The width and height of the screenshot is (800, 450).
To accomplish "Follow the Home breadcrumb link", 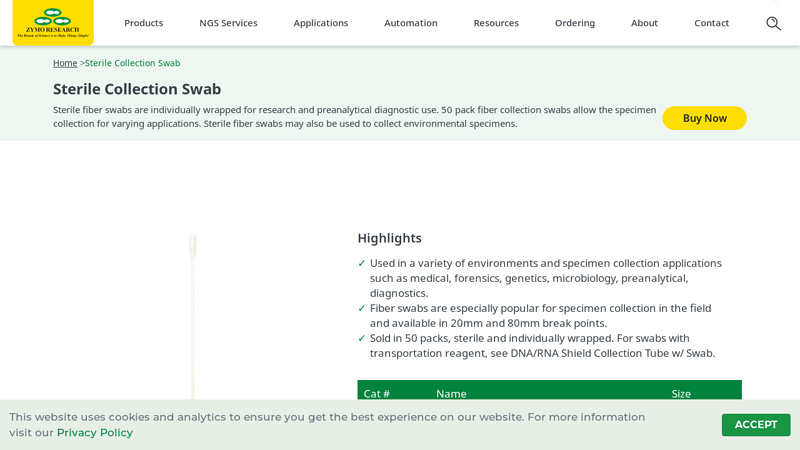I will point(65,63).
